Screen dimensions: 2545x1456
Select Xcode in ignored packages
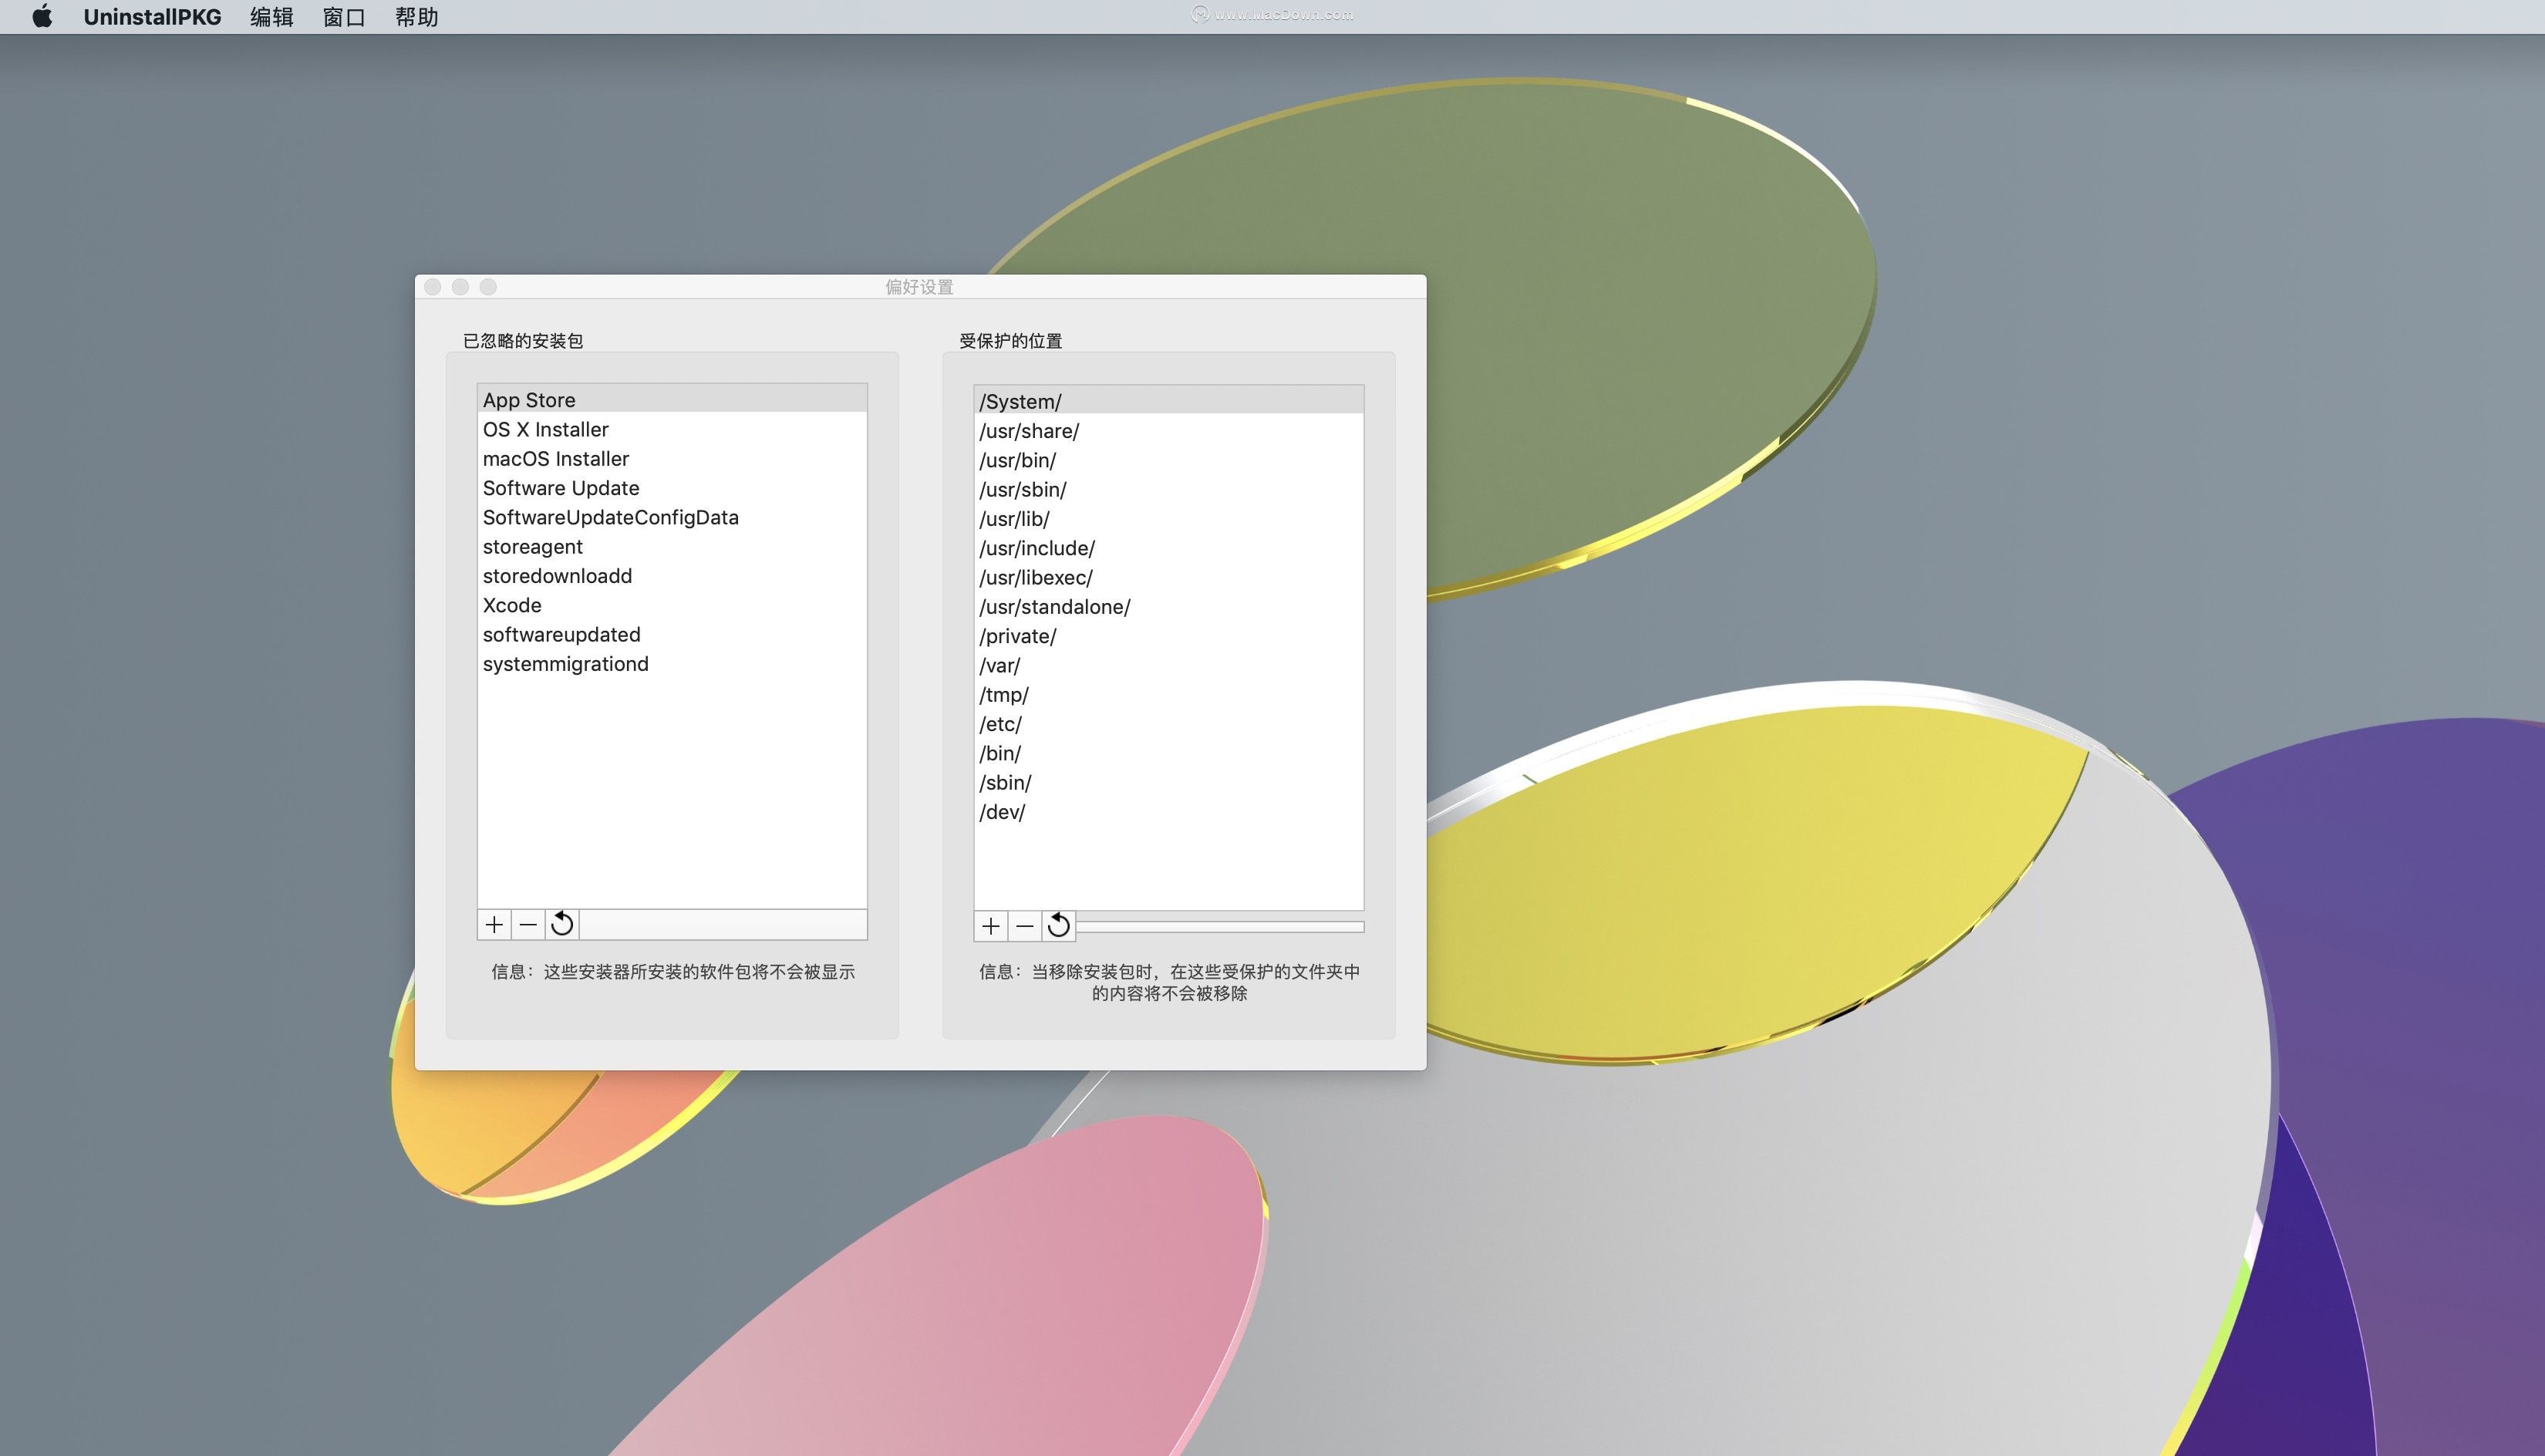[x=672, y=605]
